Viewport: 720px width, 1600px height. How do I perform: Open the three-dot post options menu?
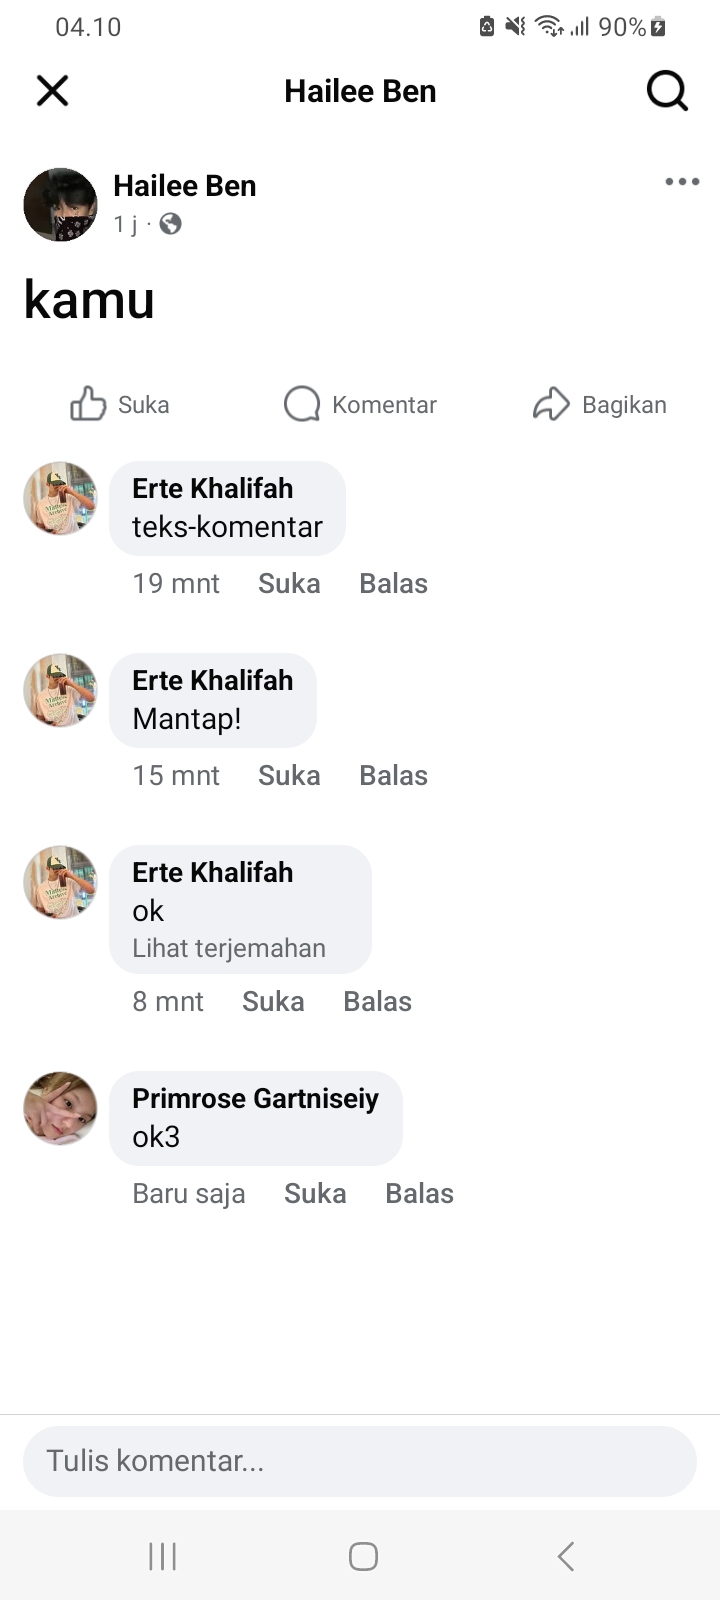tap(682, 181)
